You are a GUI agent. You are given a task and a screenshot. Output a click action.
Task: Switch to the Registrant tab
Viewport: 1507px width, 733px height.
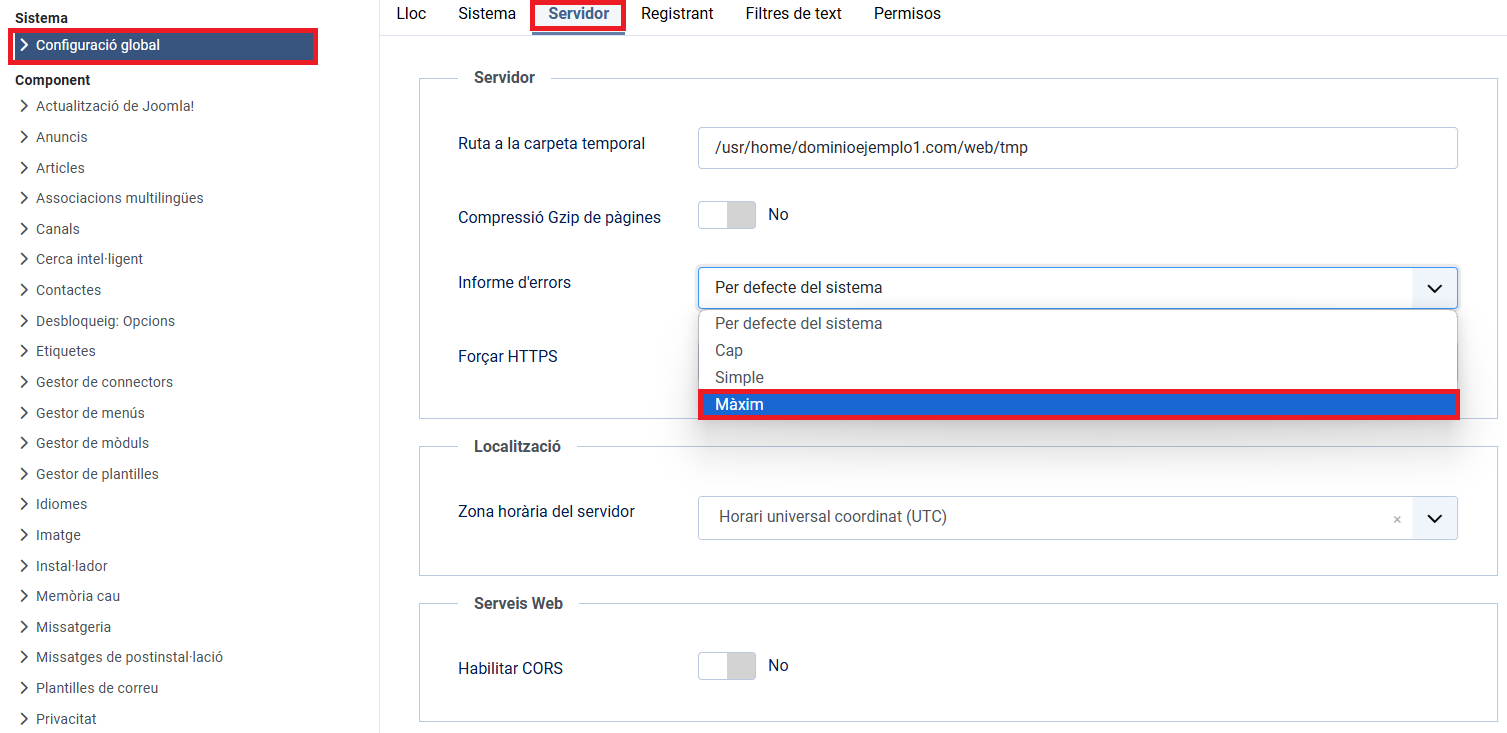677,14
